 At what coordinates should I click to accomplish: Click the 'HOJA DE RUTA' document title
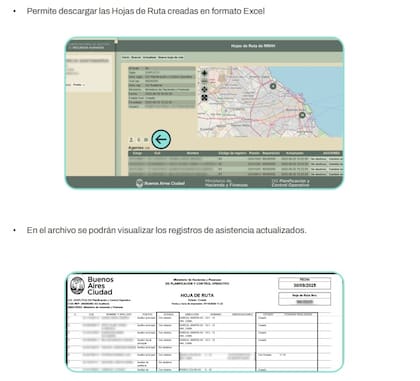click(197, 295)
